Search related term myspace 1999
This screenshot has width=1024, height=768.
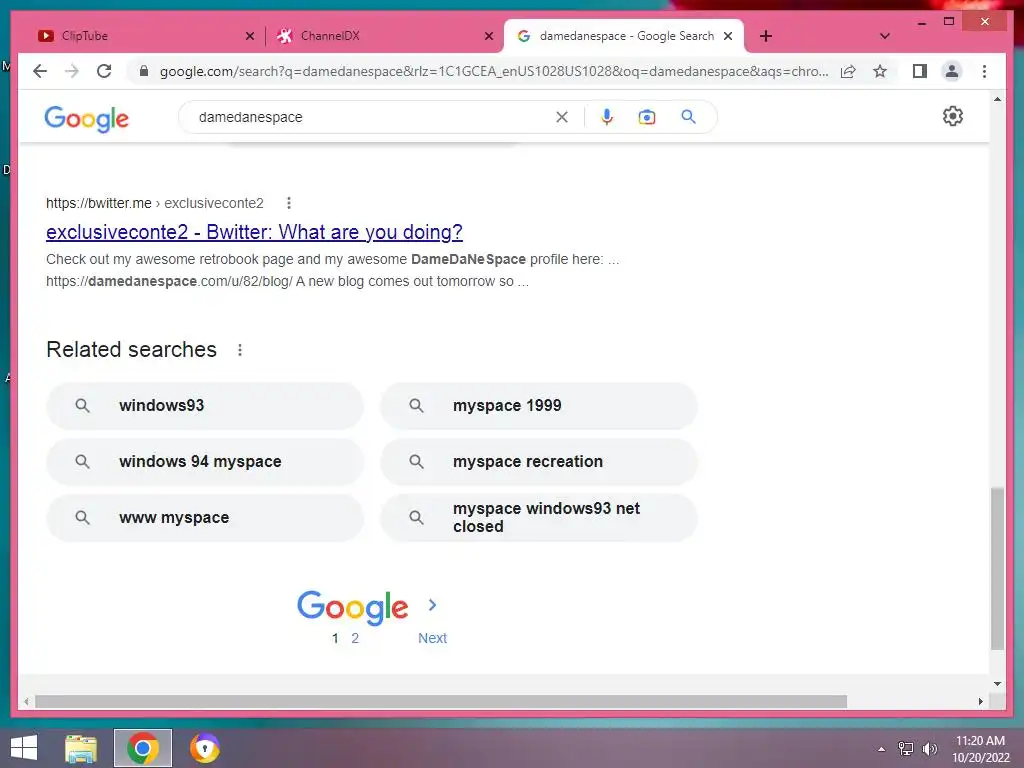[x=539, y=406]
